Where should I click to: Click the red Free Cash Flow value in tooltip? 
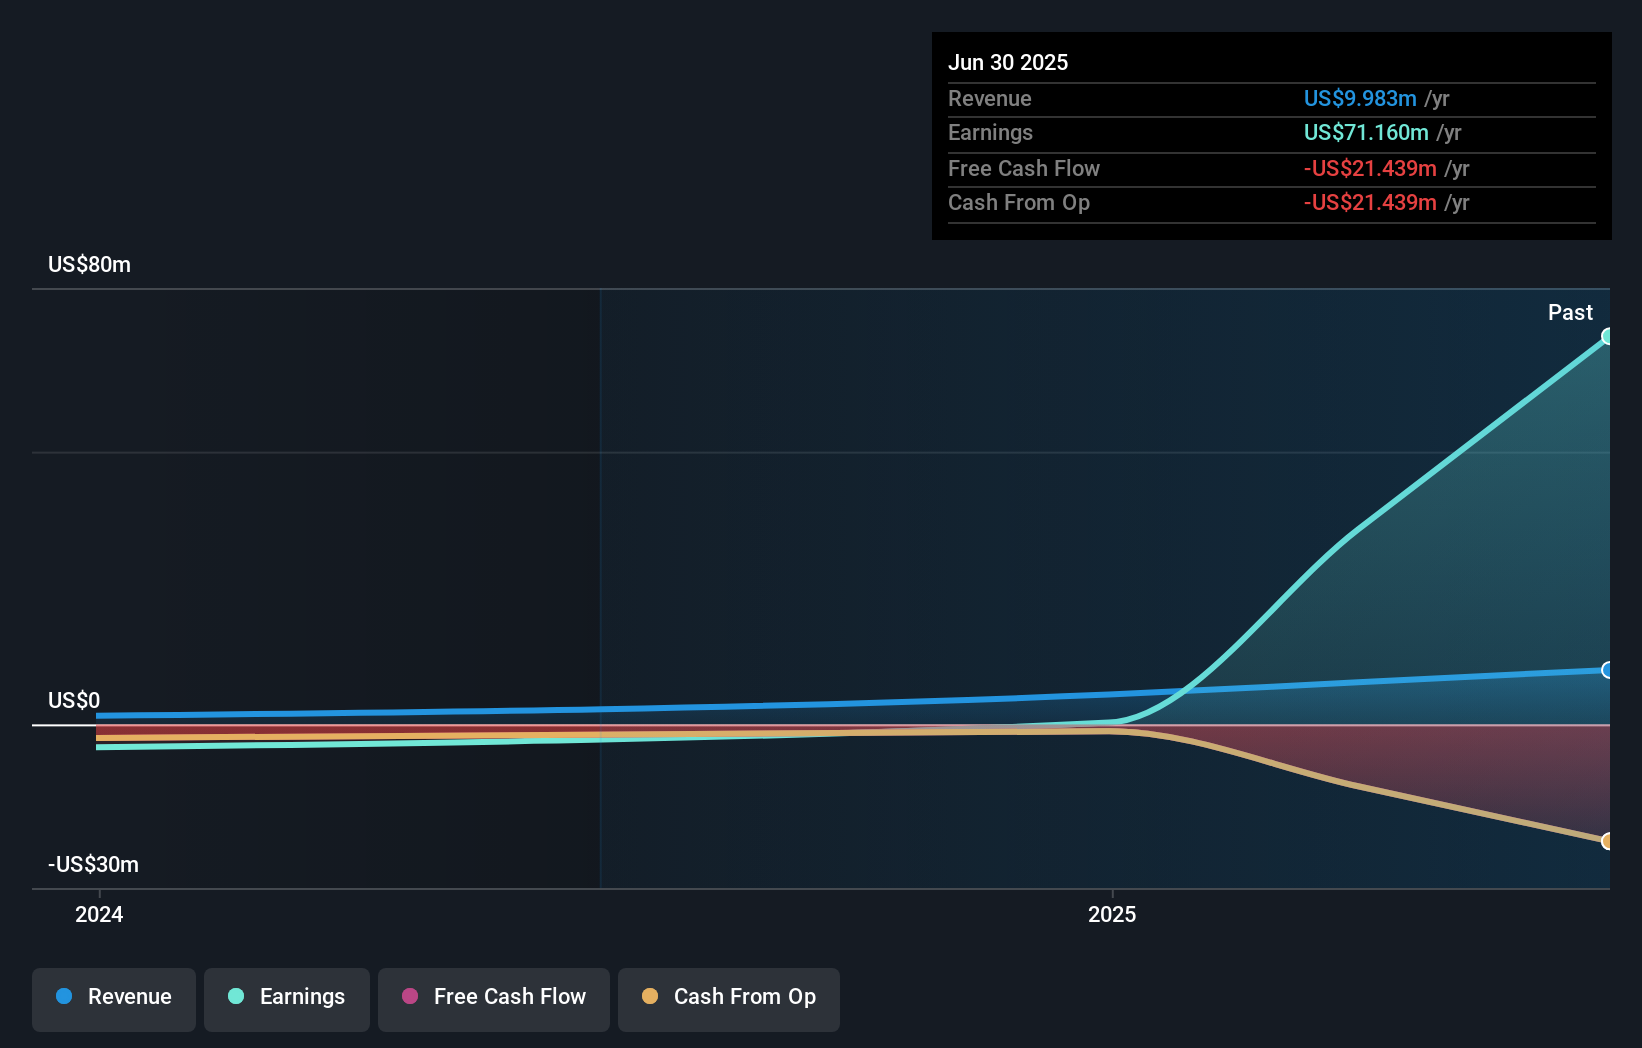click(1370, 169)
